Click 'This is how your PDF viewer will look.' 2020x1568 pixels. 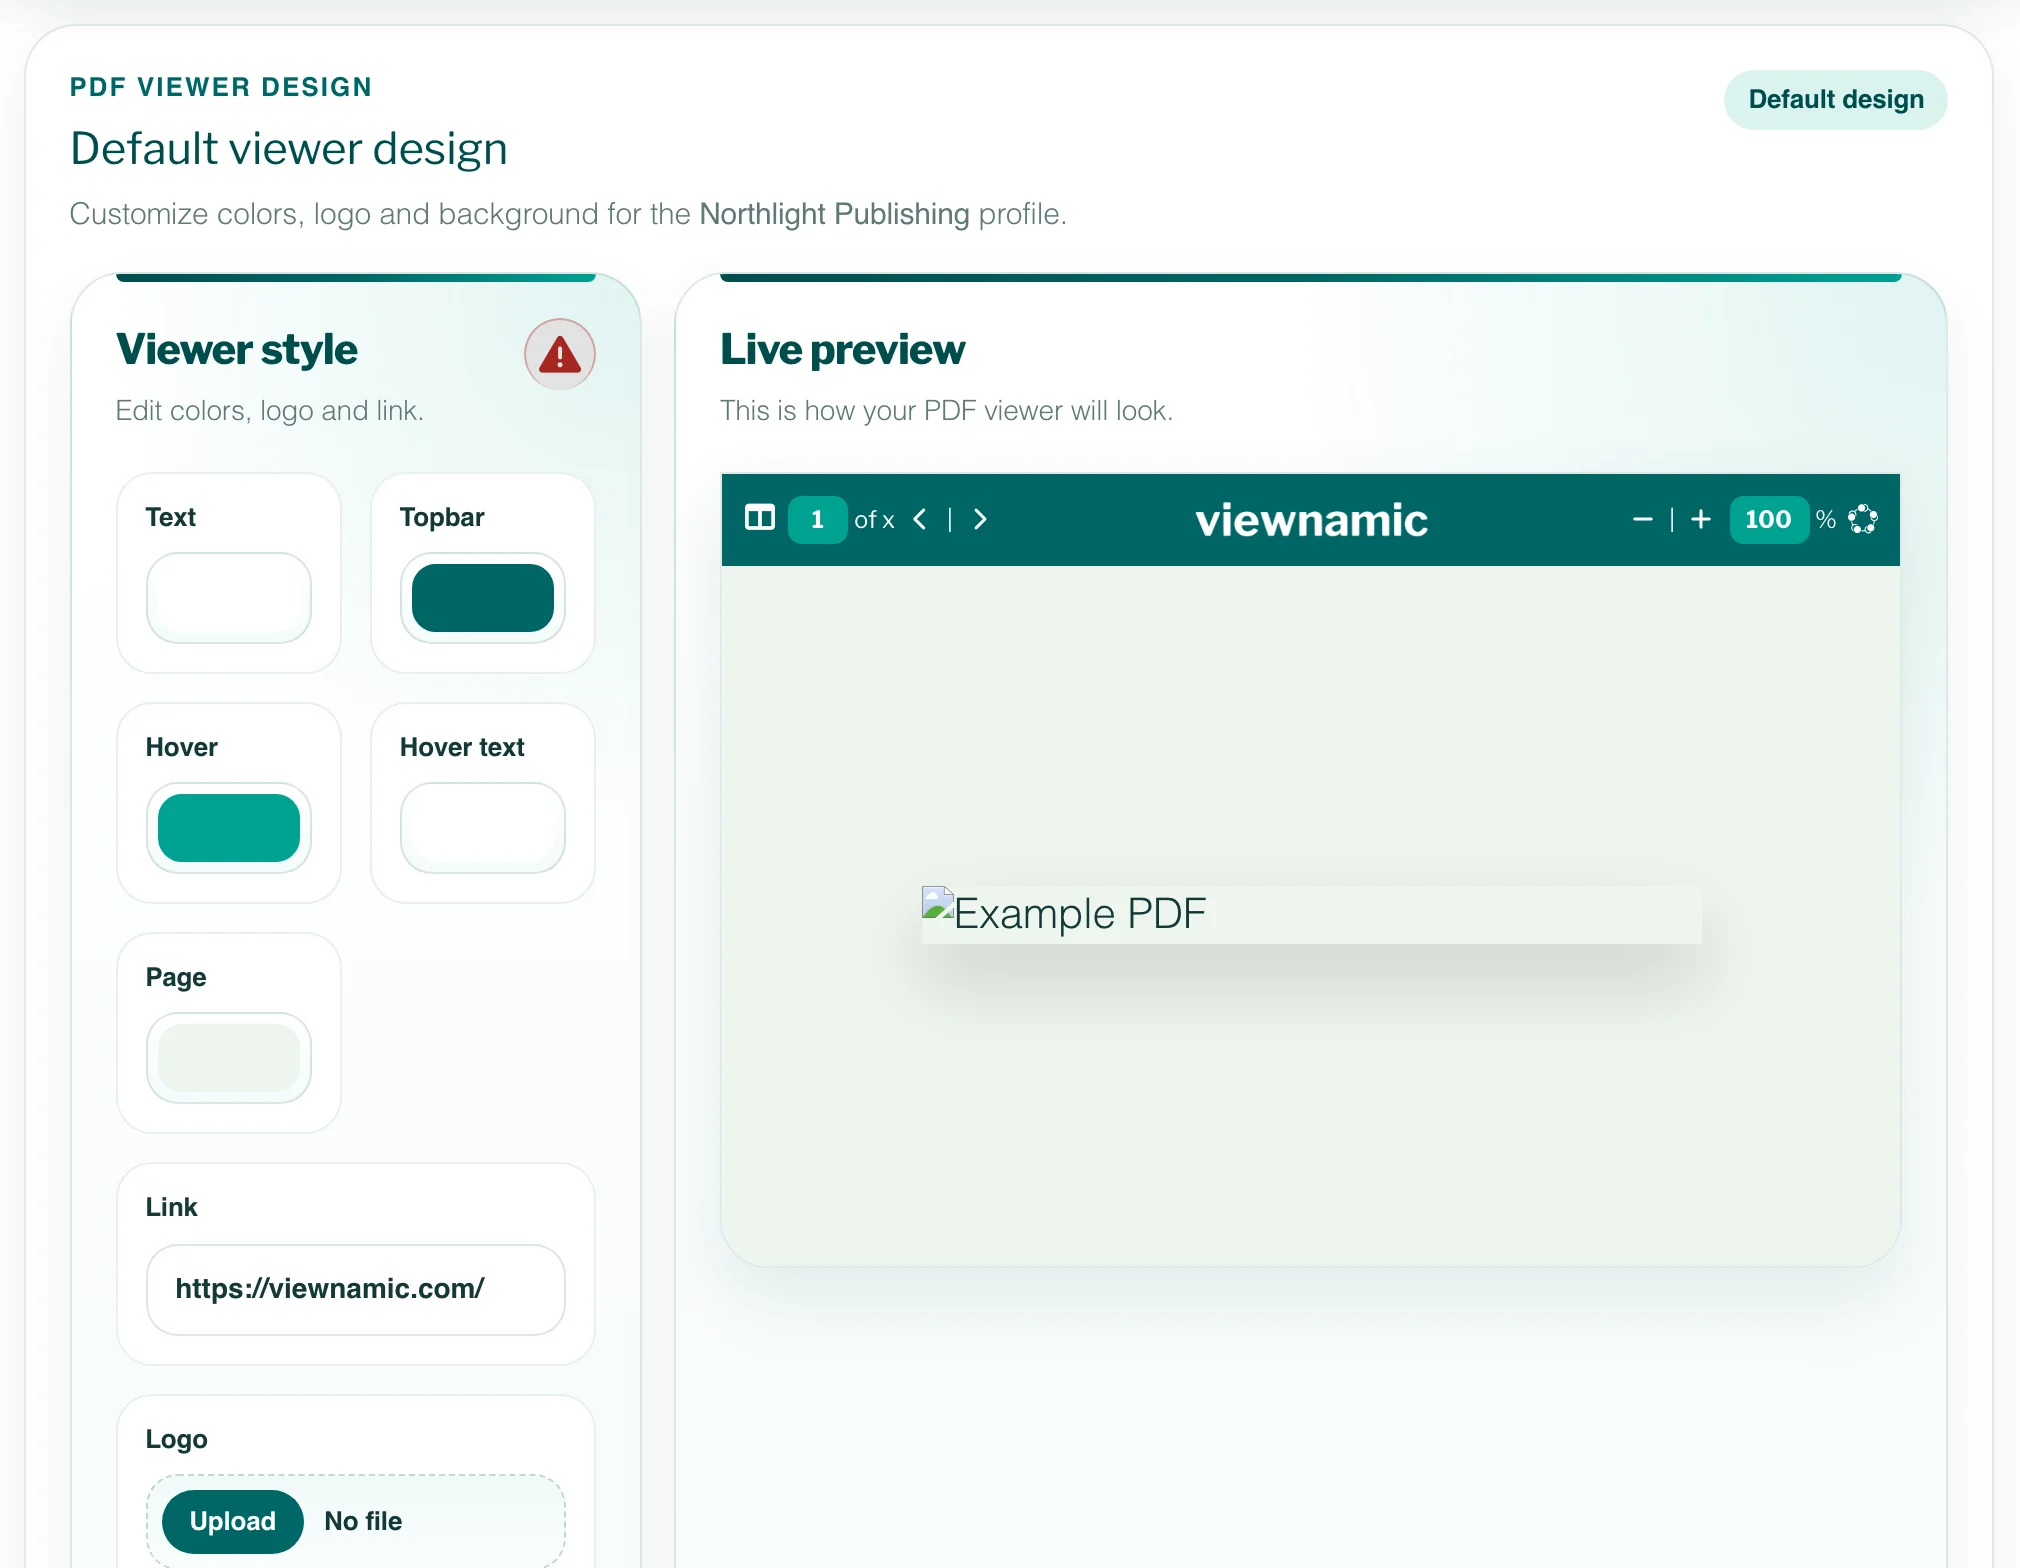coord(946,411)
